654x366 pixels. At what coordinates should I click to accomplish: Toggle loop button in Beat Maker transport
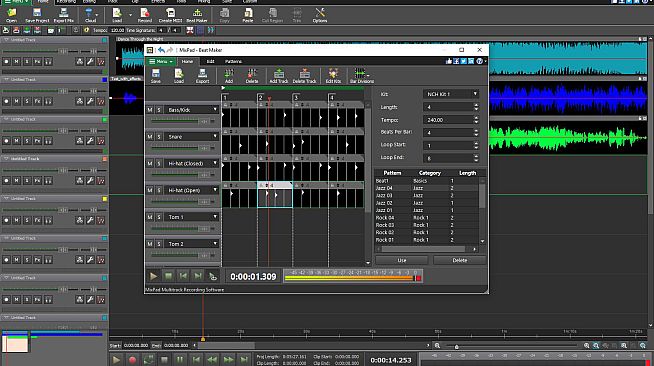(x=213, y=276)
